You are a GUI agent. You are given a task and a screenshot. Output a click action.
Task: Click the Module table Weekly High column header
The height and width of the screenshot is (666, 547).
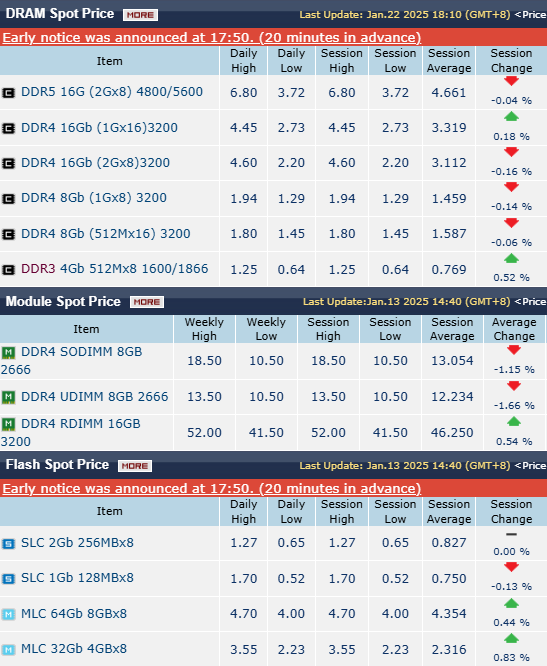pos(204,329)
